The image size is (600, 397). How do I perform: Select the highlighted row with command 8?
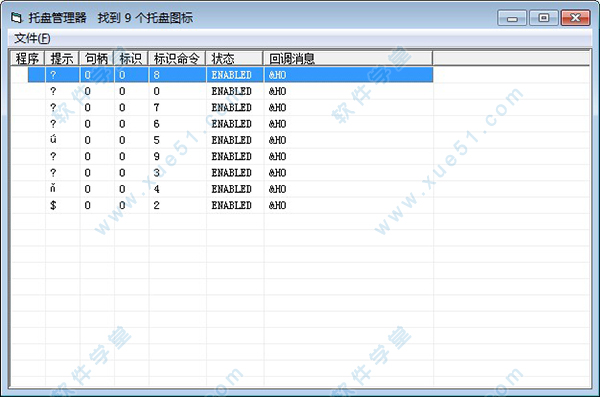230,75
